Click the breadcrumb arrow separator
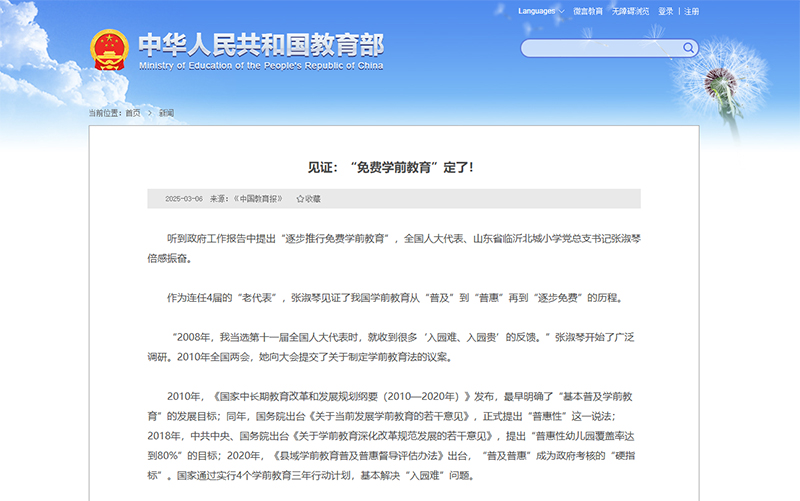 [149, 113]
